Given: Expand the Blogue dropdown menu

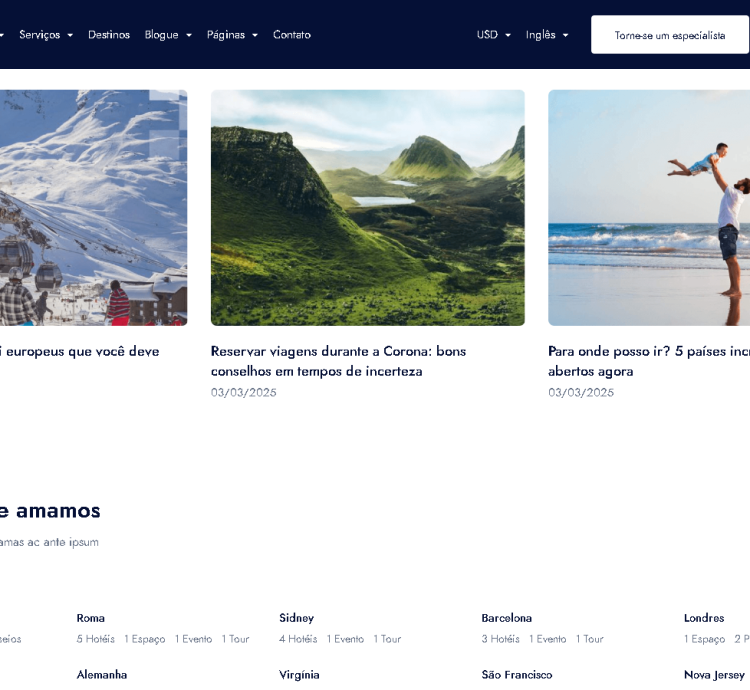Looking at the screenshot, I should tap(167, 35).
